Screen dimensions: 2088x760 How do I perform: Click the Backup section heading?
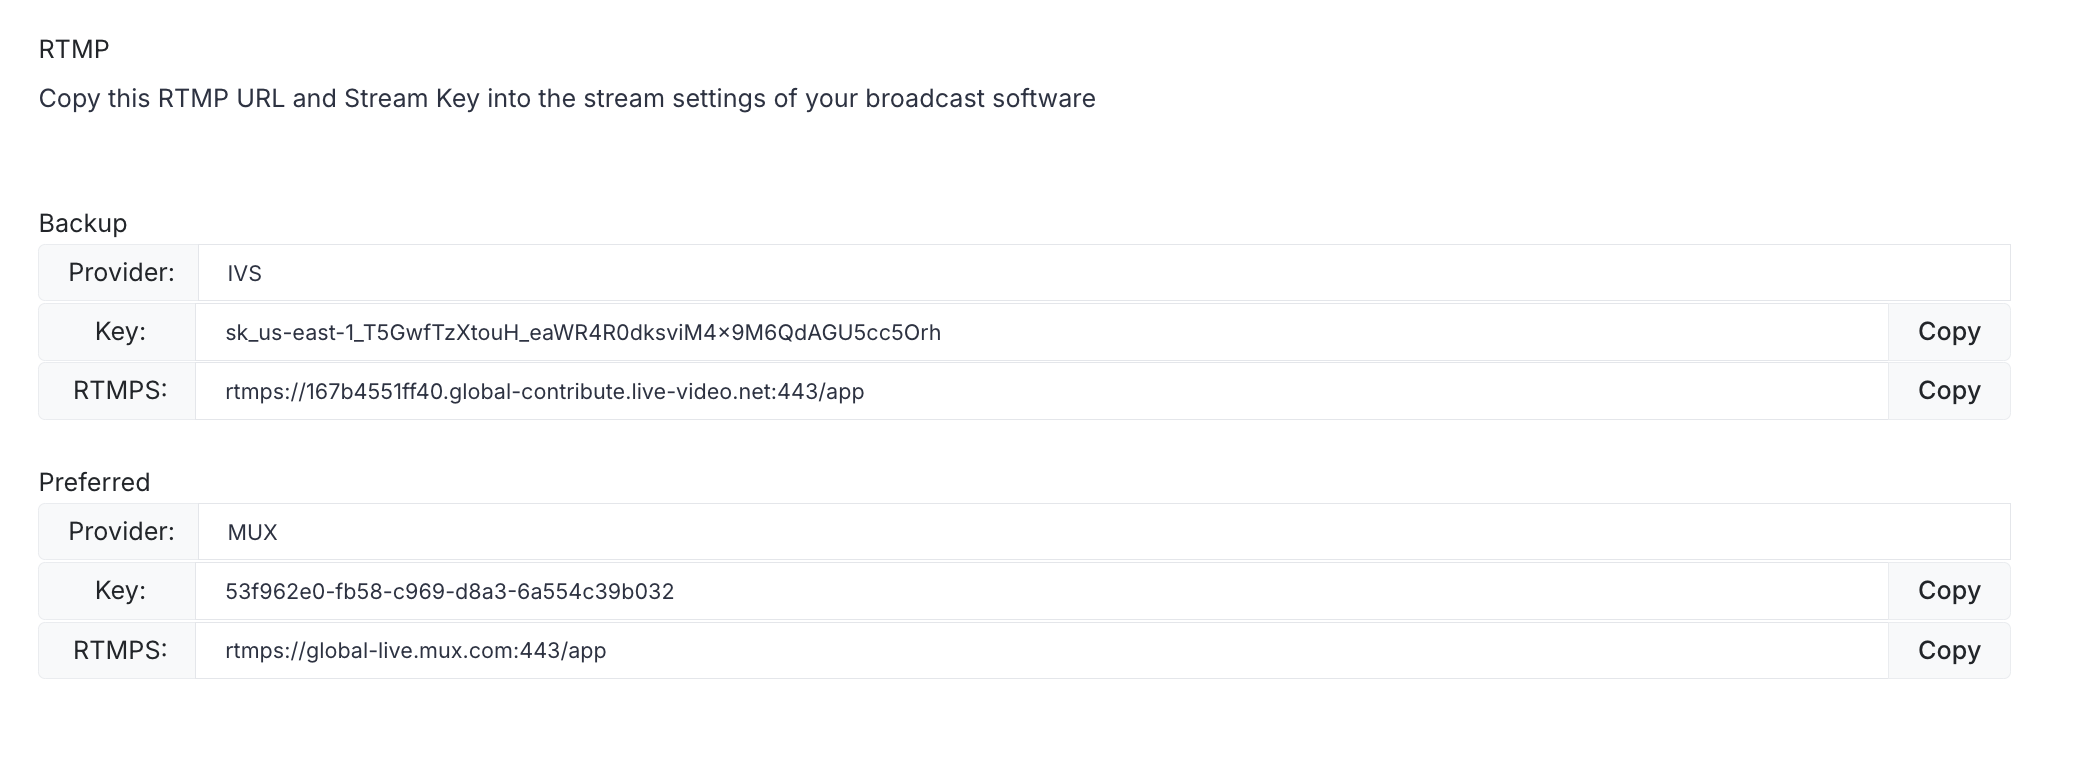tap(83, 223)
